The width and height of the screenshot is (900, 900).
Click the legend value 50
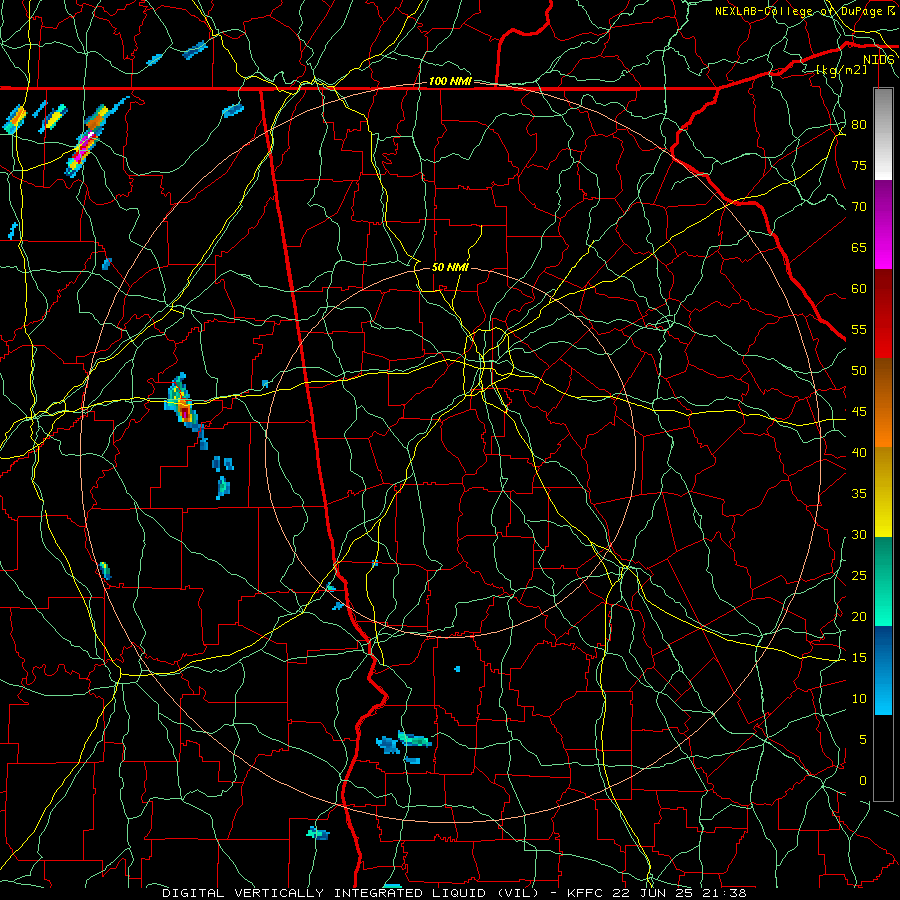pyautogui.click(x=859, y=371)
